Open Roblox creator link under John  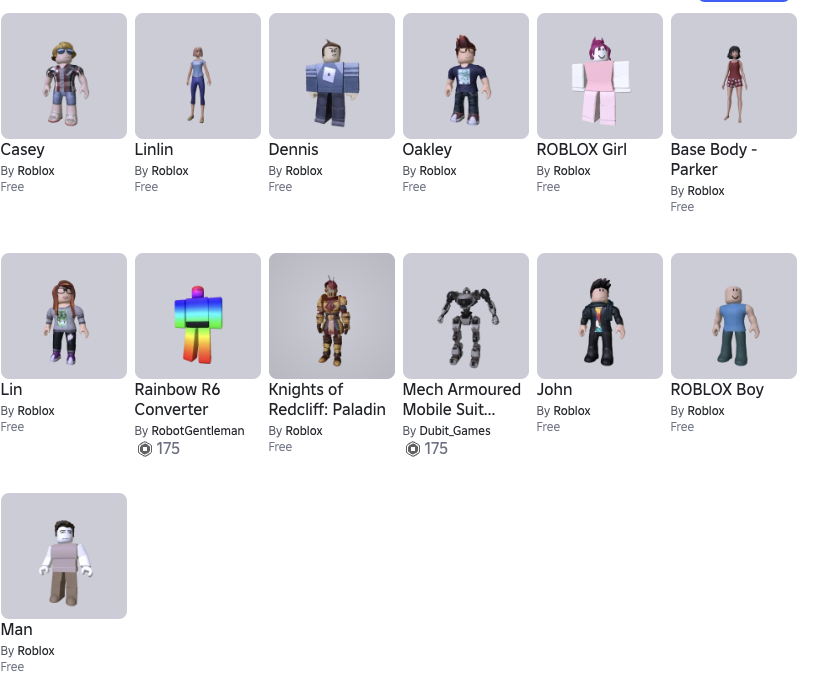pyautogui.click(x=572, y=411)
